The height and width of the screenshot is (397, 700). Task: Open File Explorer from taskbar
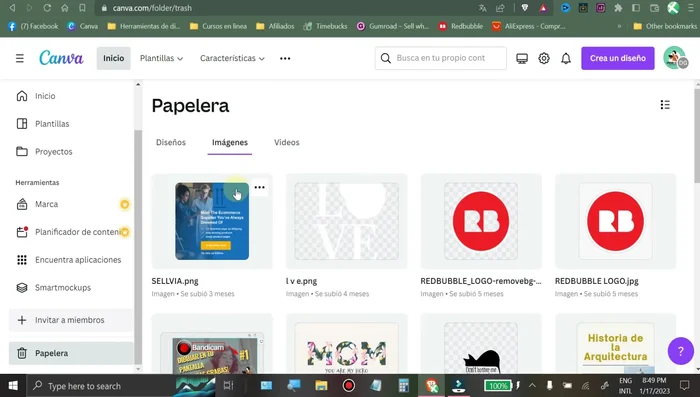click(x=321, y=385)
